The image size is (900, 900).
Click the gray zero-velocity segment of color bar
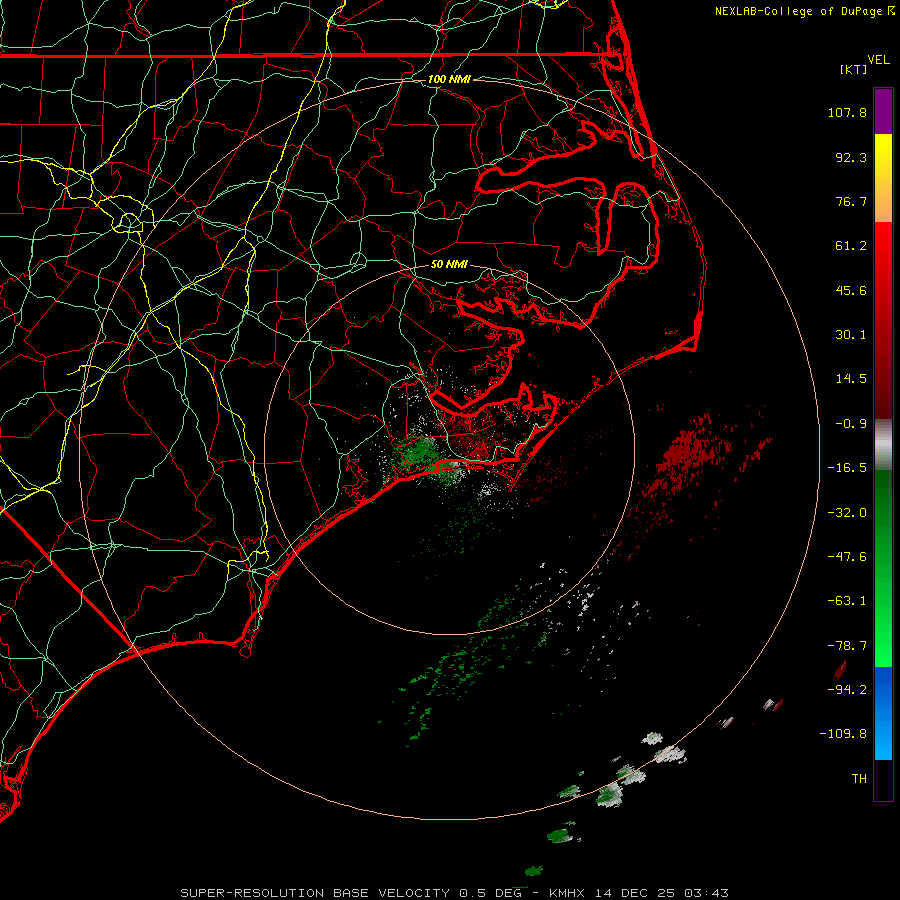tap(883, 444)
